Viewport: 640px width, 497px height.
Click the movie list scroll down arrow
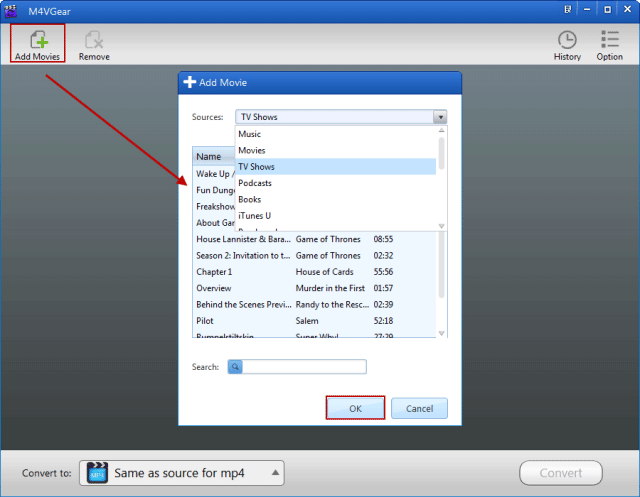[441, 333]
